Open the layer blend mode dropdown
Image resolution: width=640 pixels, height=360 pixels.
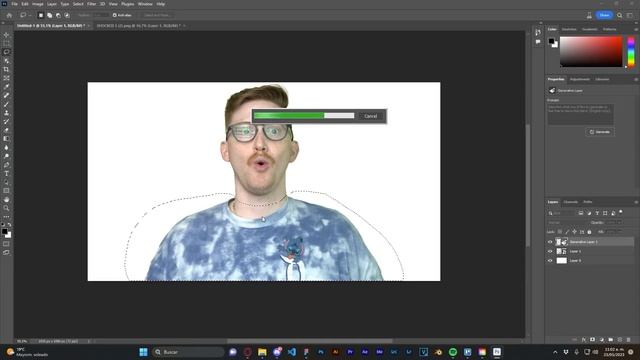click(x=567, y=223)
